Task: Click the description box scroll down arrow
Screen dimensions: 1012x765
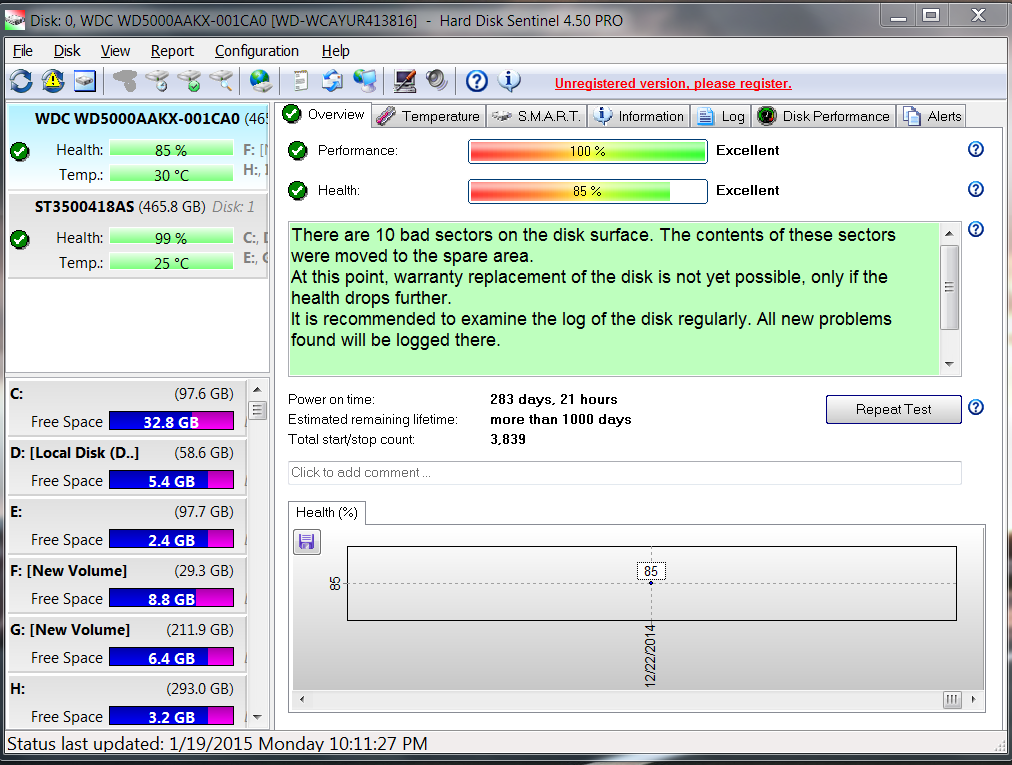Action: coord(949,364)
